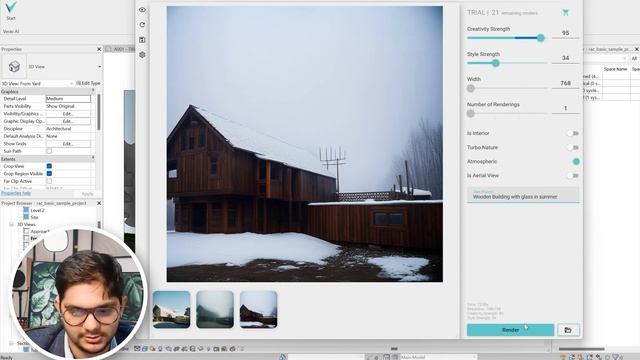Click the Width value field 768
This screenshot has width=640, height=360.
click(x=565, y=83)
